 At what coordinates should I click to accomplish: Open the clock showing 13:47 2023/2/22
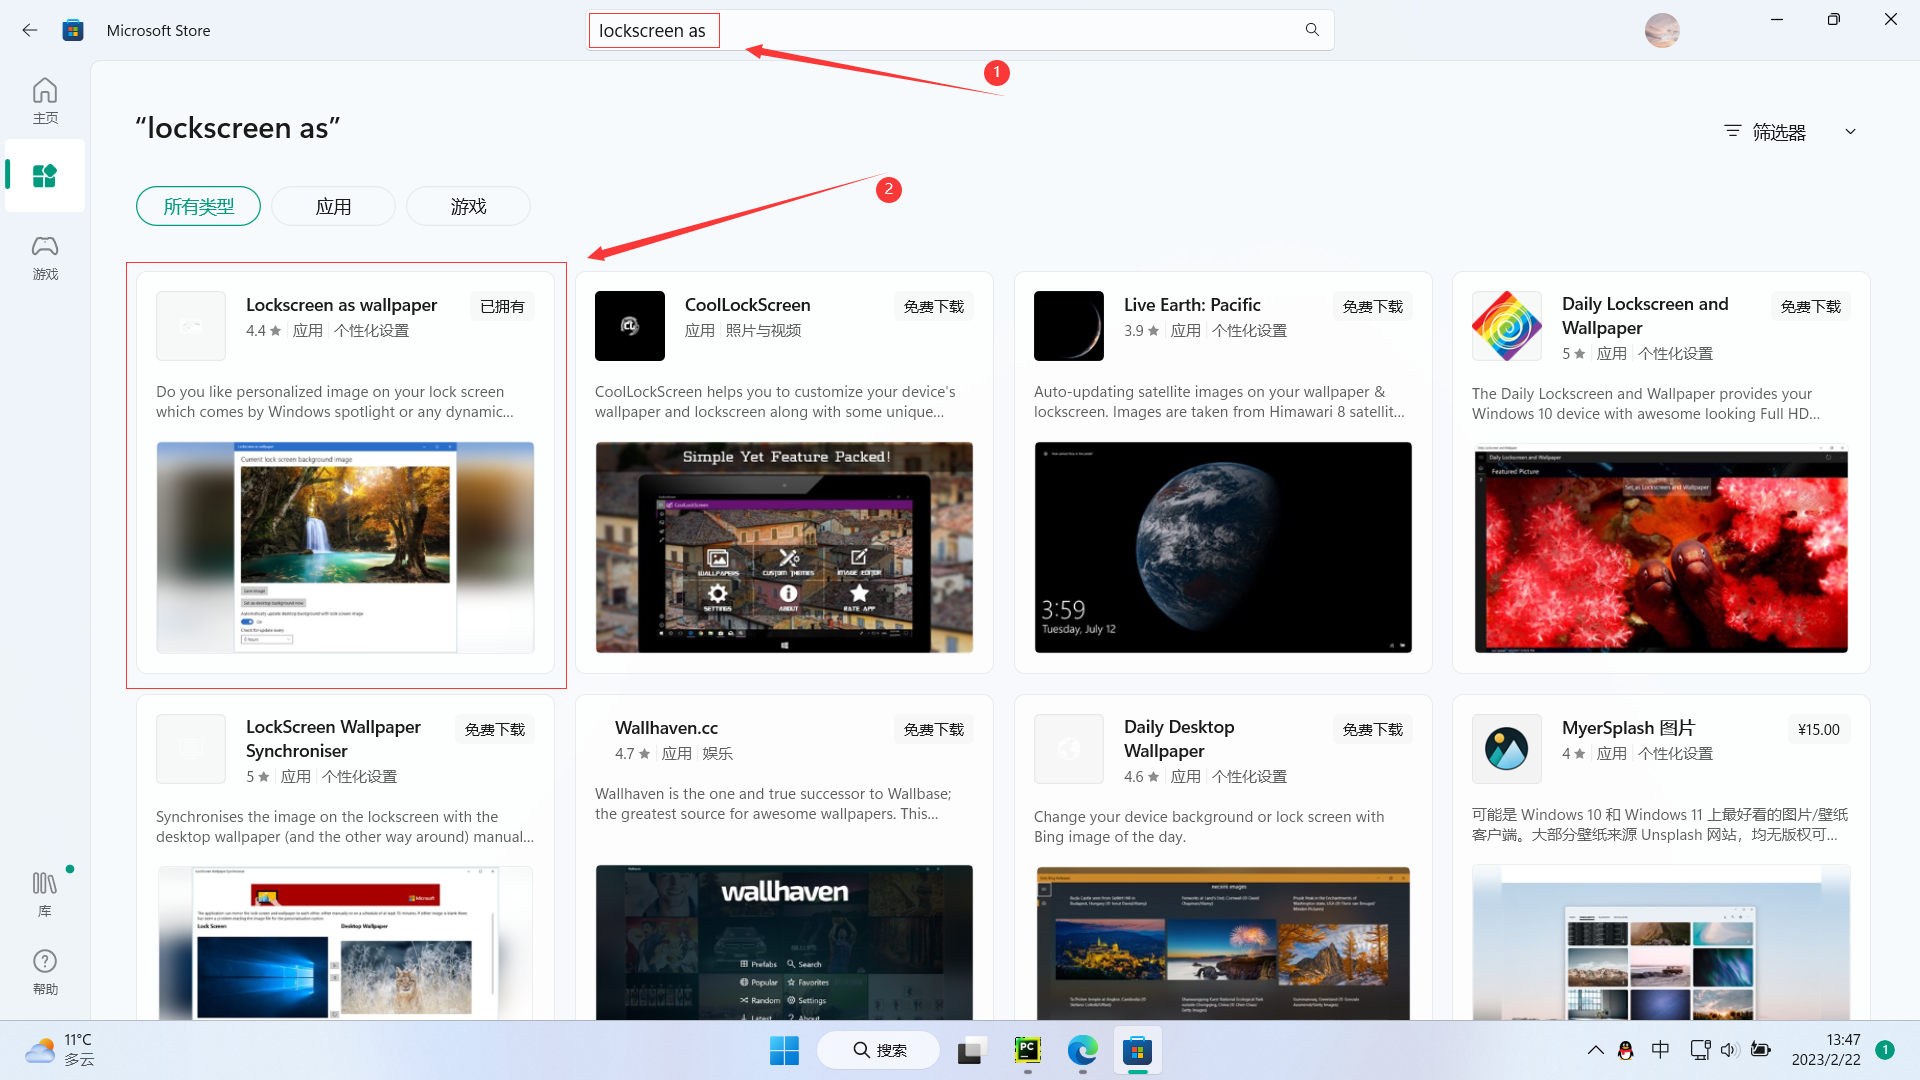pos(1826,1050)
